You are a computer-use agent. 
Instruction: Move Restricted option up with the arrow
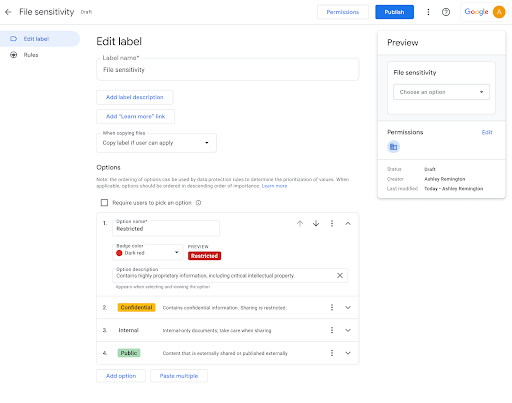pos(300,223)
